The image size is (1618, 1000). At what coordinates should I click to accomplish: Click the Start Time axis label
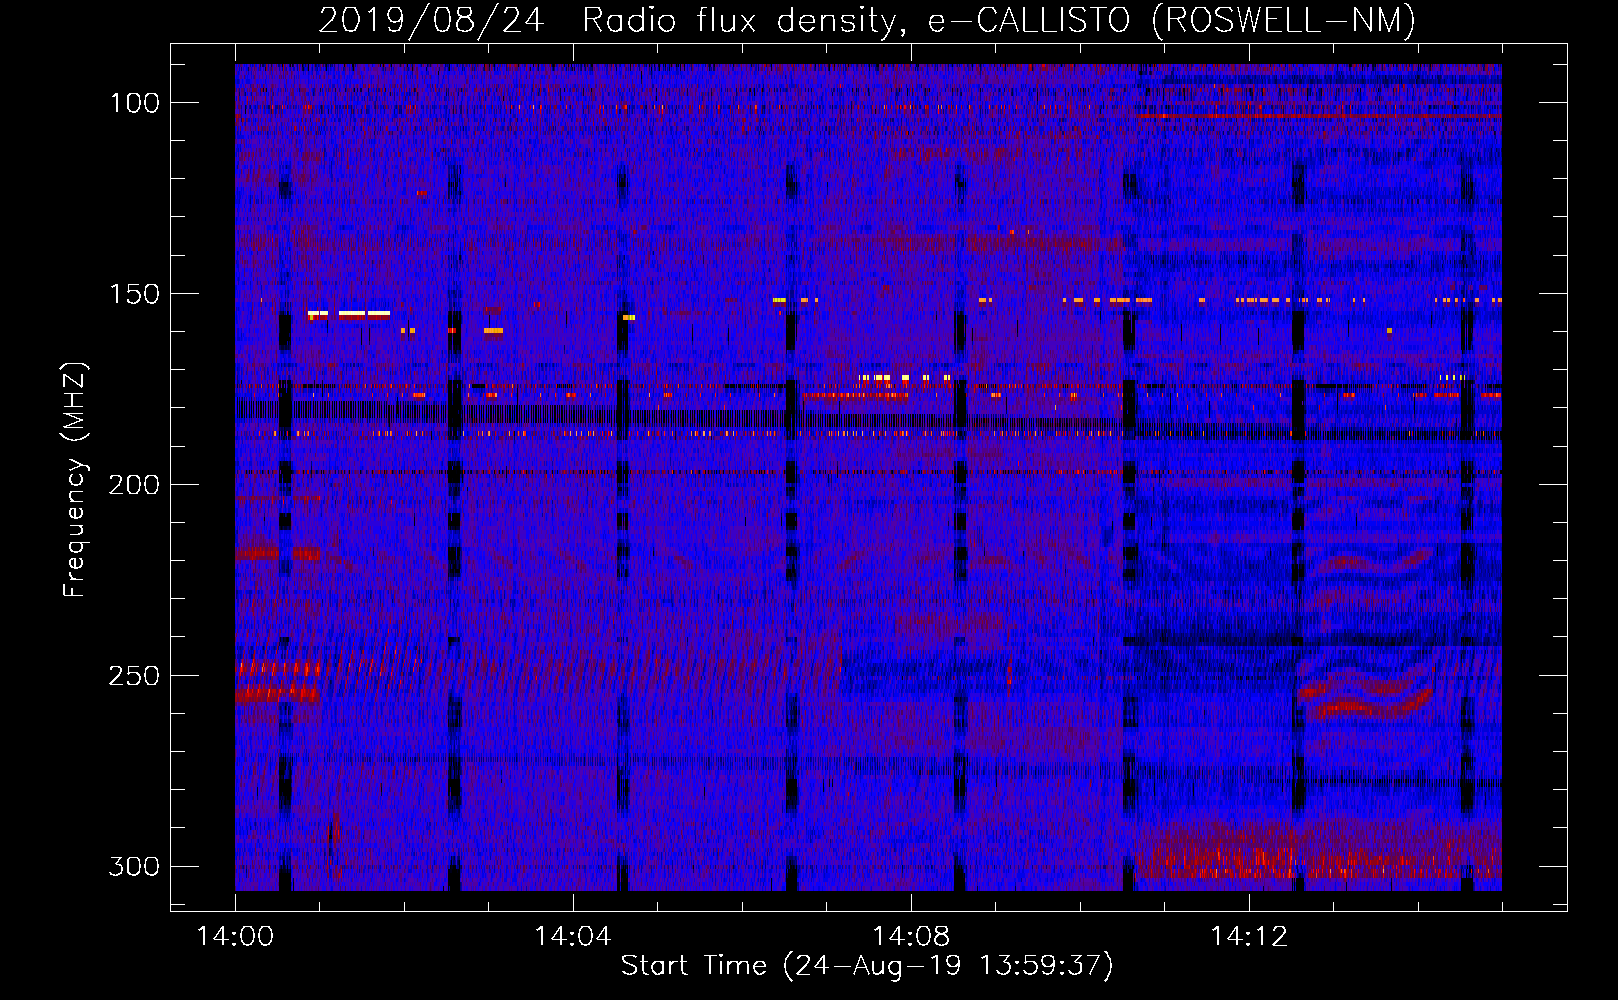pyautogui.click(x=867, y=966)
